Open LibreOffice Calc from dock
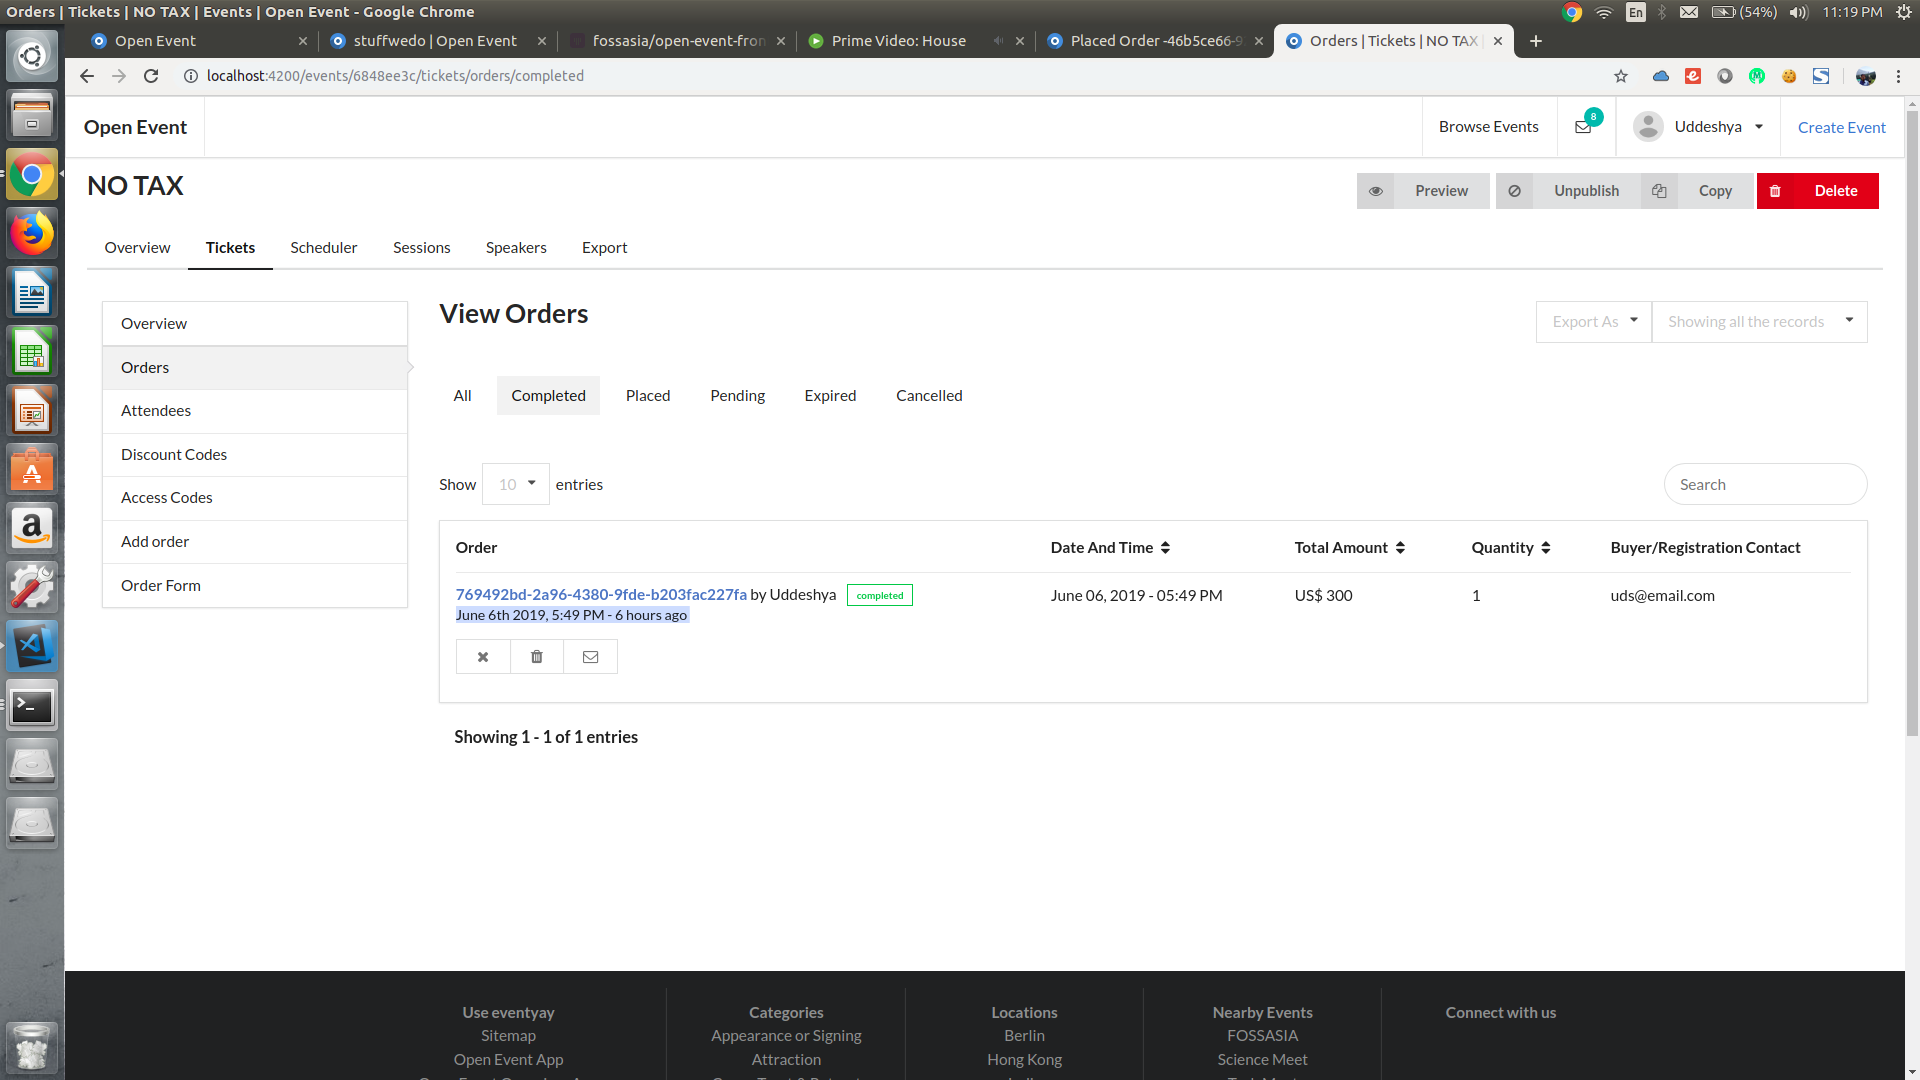This screenshot has height=1080, width=1920. click(32, 352)
